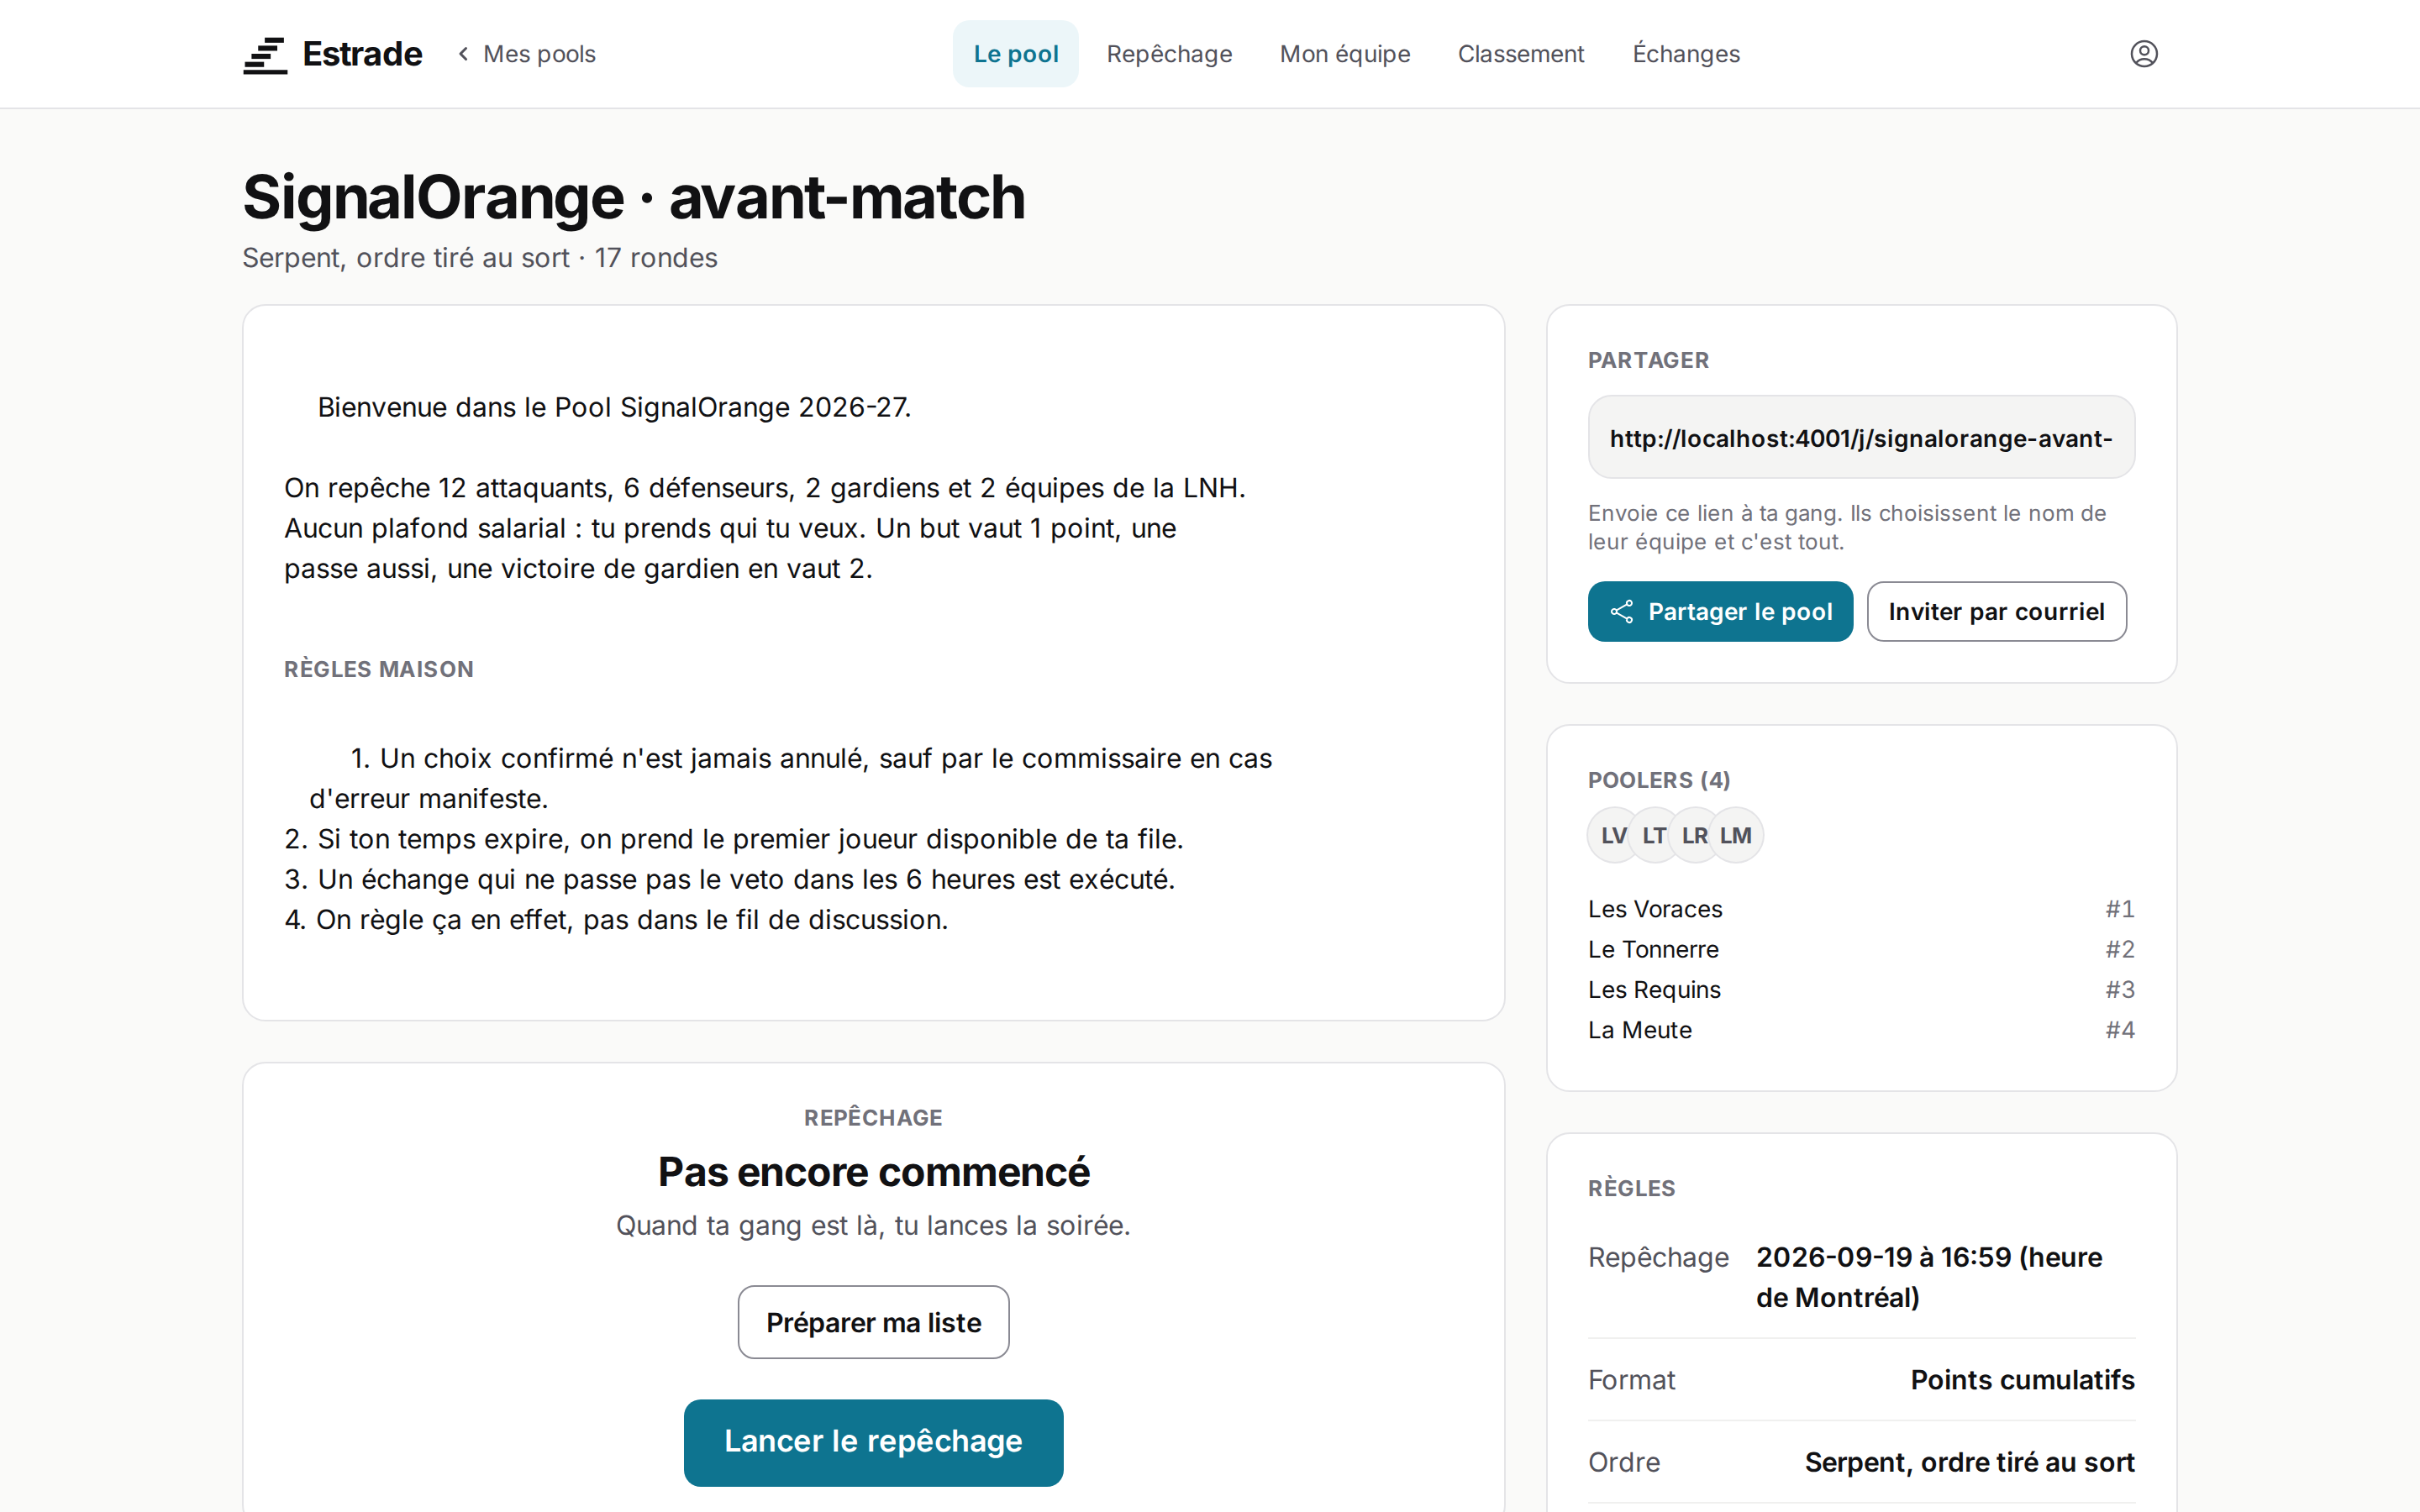This screenshot has width=2420, height=1512.
Task: Select La Meute team row
Action: (1861, 1030)
